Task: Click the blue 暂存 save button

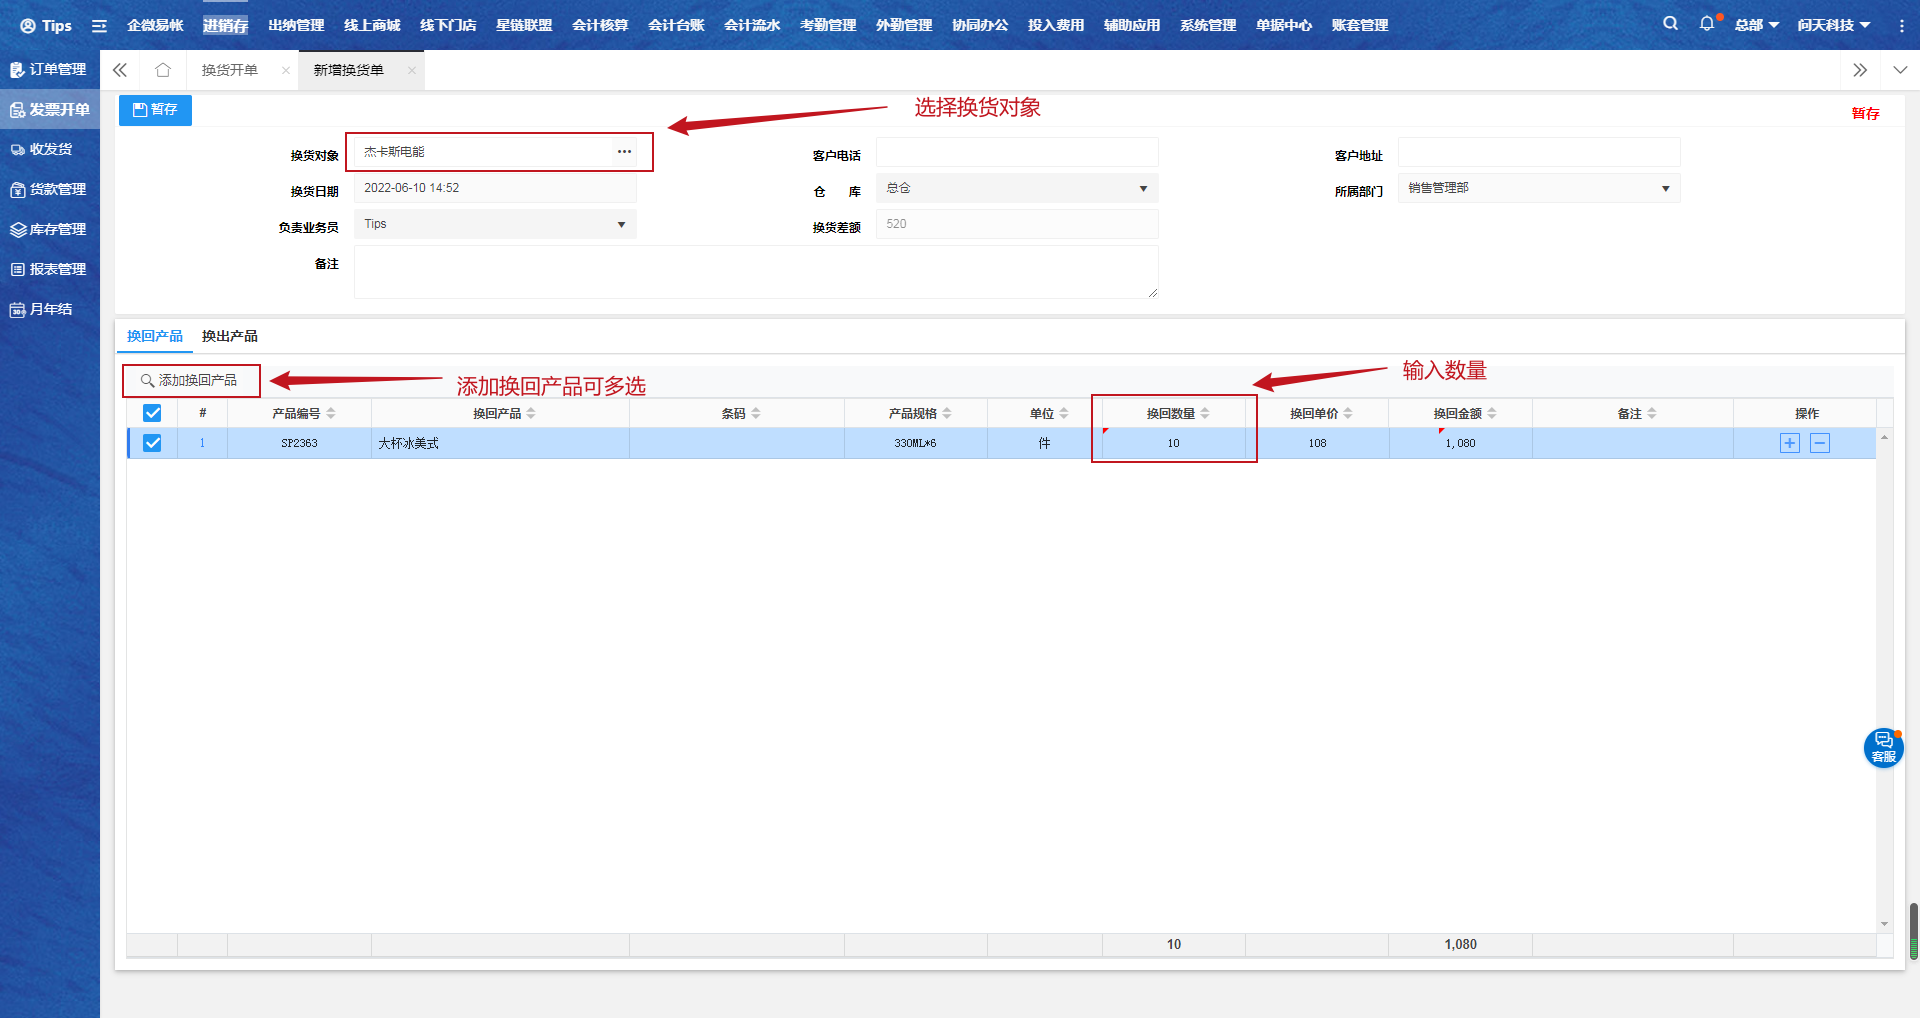Action: click(x=155, y=110)
